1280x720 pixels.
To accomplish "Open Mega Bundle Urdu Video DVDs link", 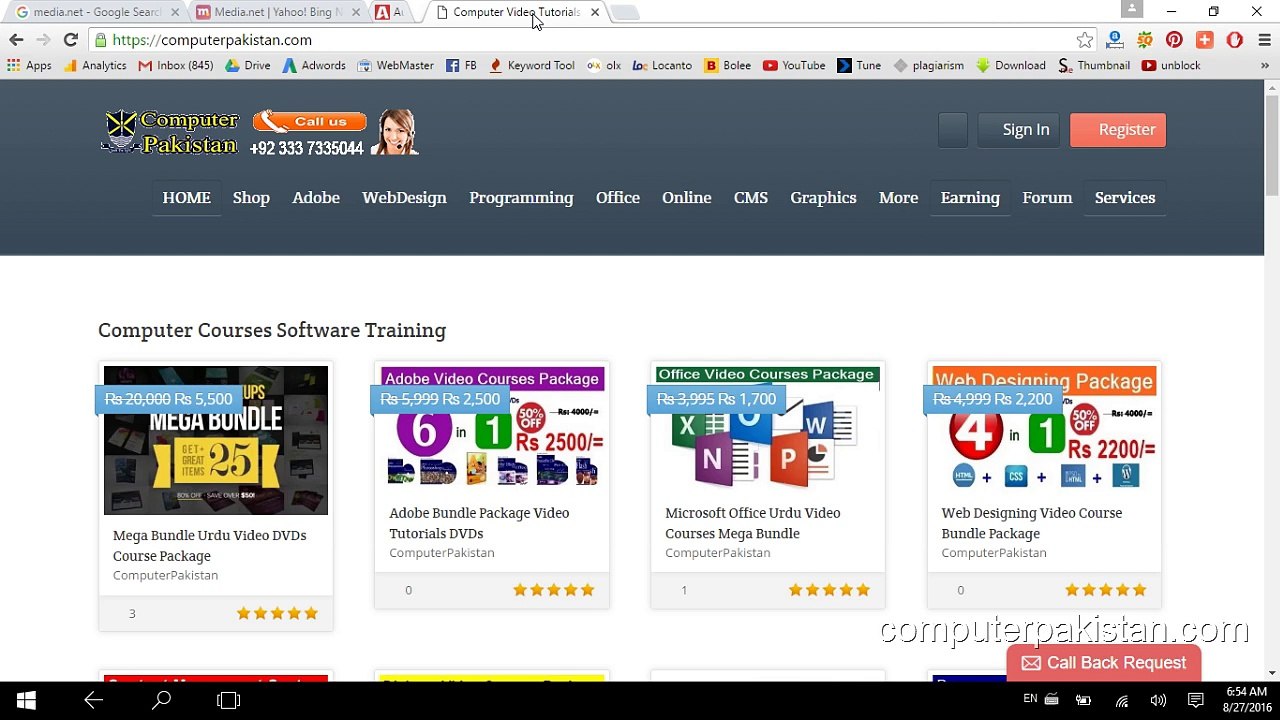I will coord(210,545).
